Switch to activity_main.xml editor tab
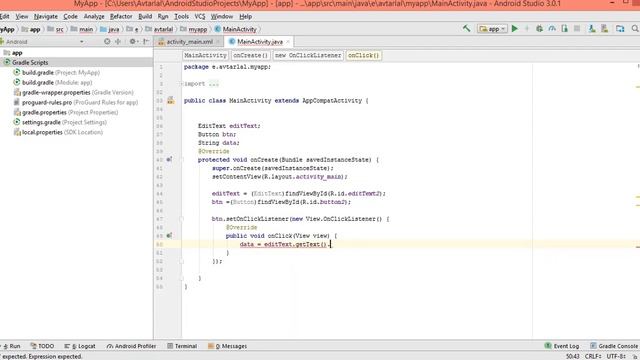640x360 pixels. [189, 42]
